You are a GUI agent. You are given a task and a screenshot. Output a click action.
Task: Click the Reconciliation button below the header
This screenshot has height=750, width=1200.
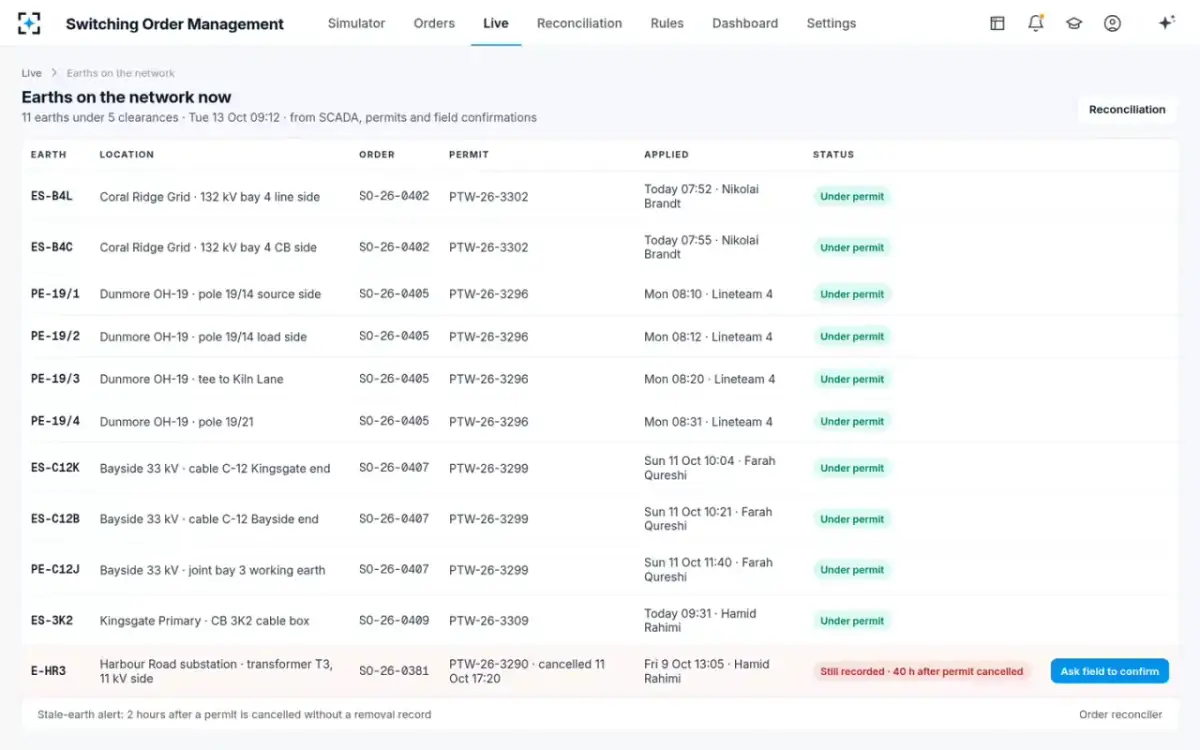pyautogui.click(x=1127, y=110)
